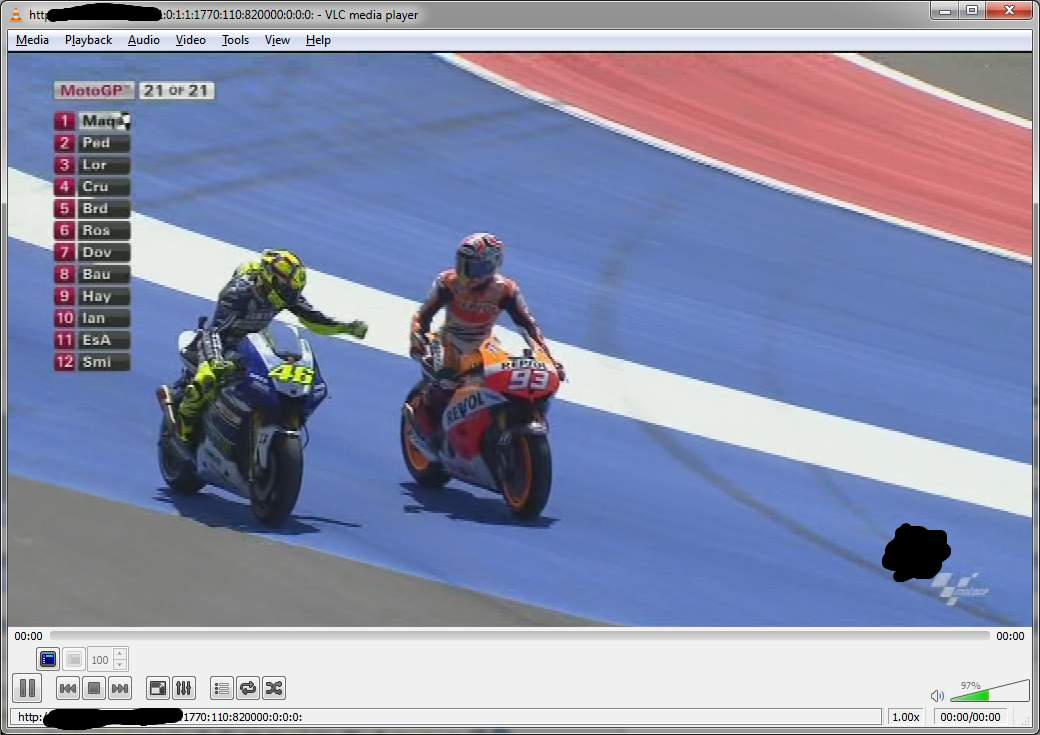Toggle teletext transparency button
This screenshot has height=735, width=1040.
[74, 659]
